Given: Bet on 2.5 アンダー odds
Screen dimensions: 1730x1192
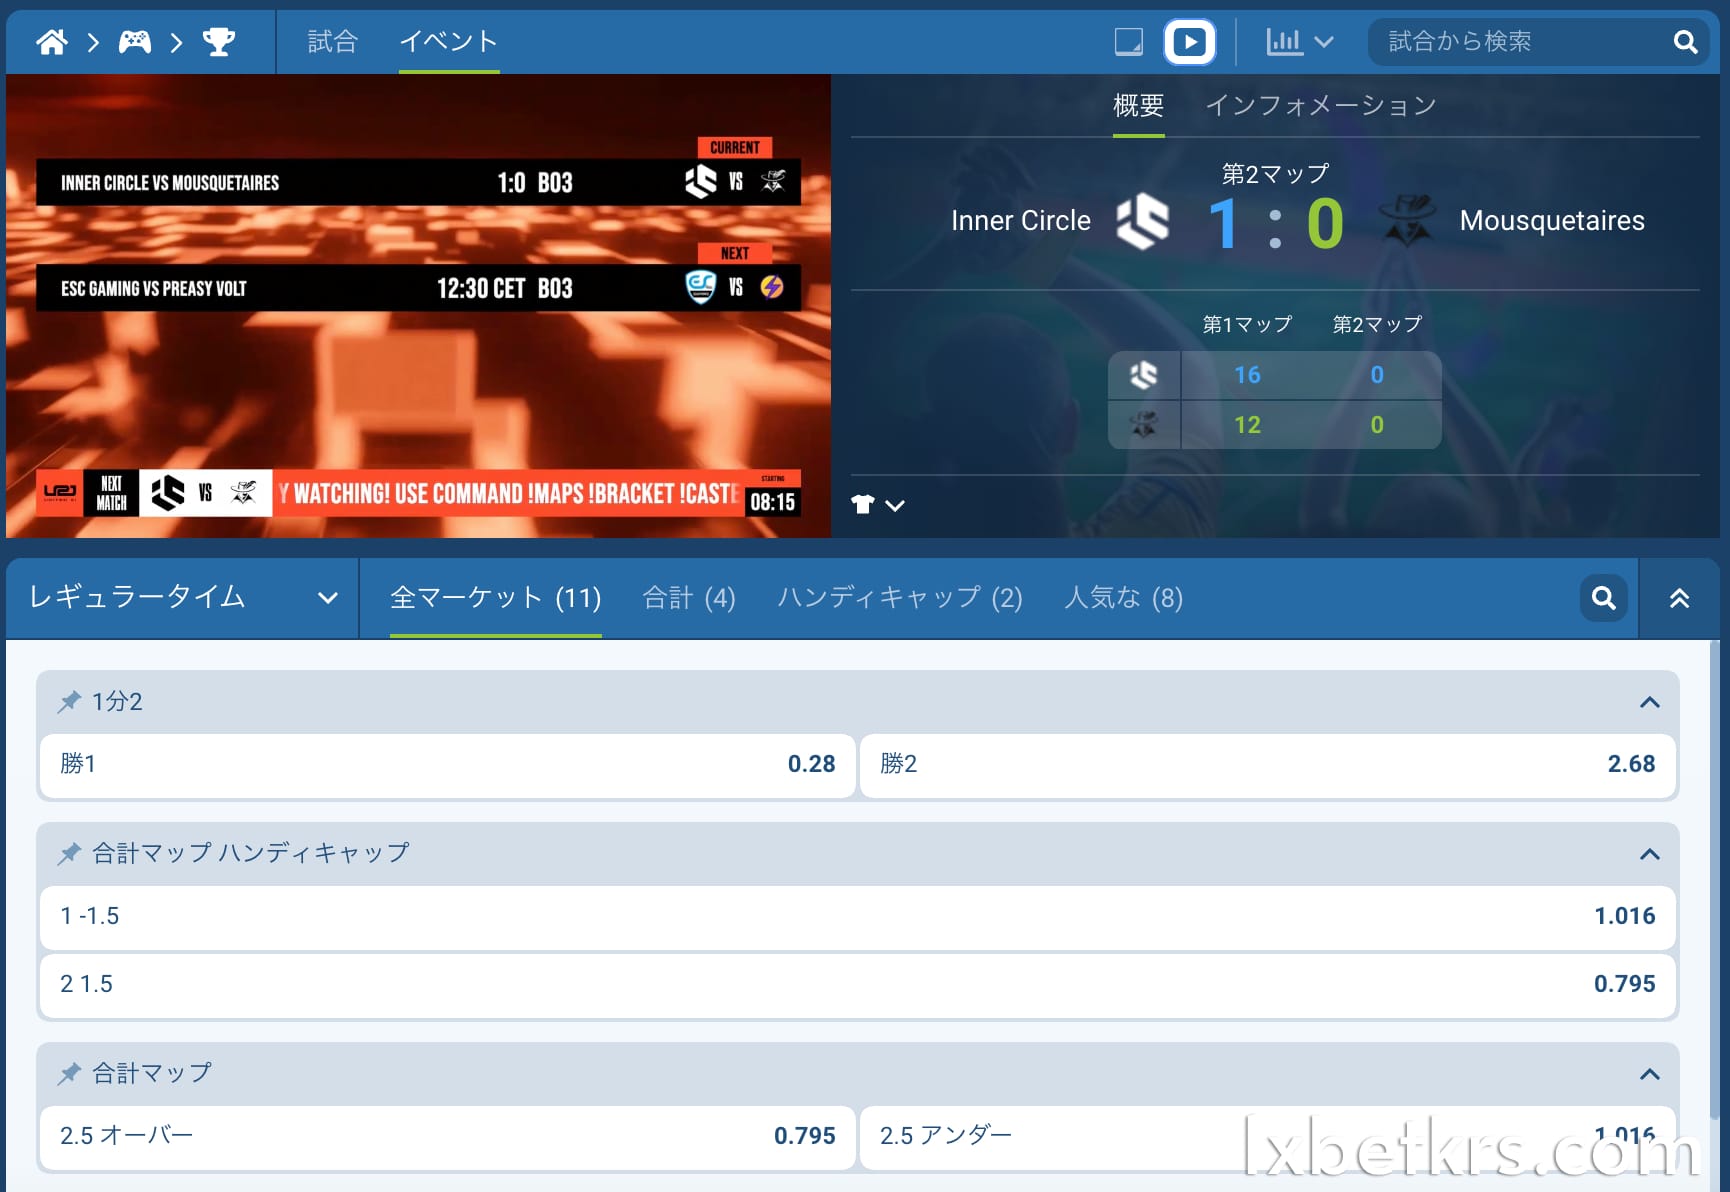Looking at the screenshot, I should pos(1268,1137).
